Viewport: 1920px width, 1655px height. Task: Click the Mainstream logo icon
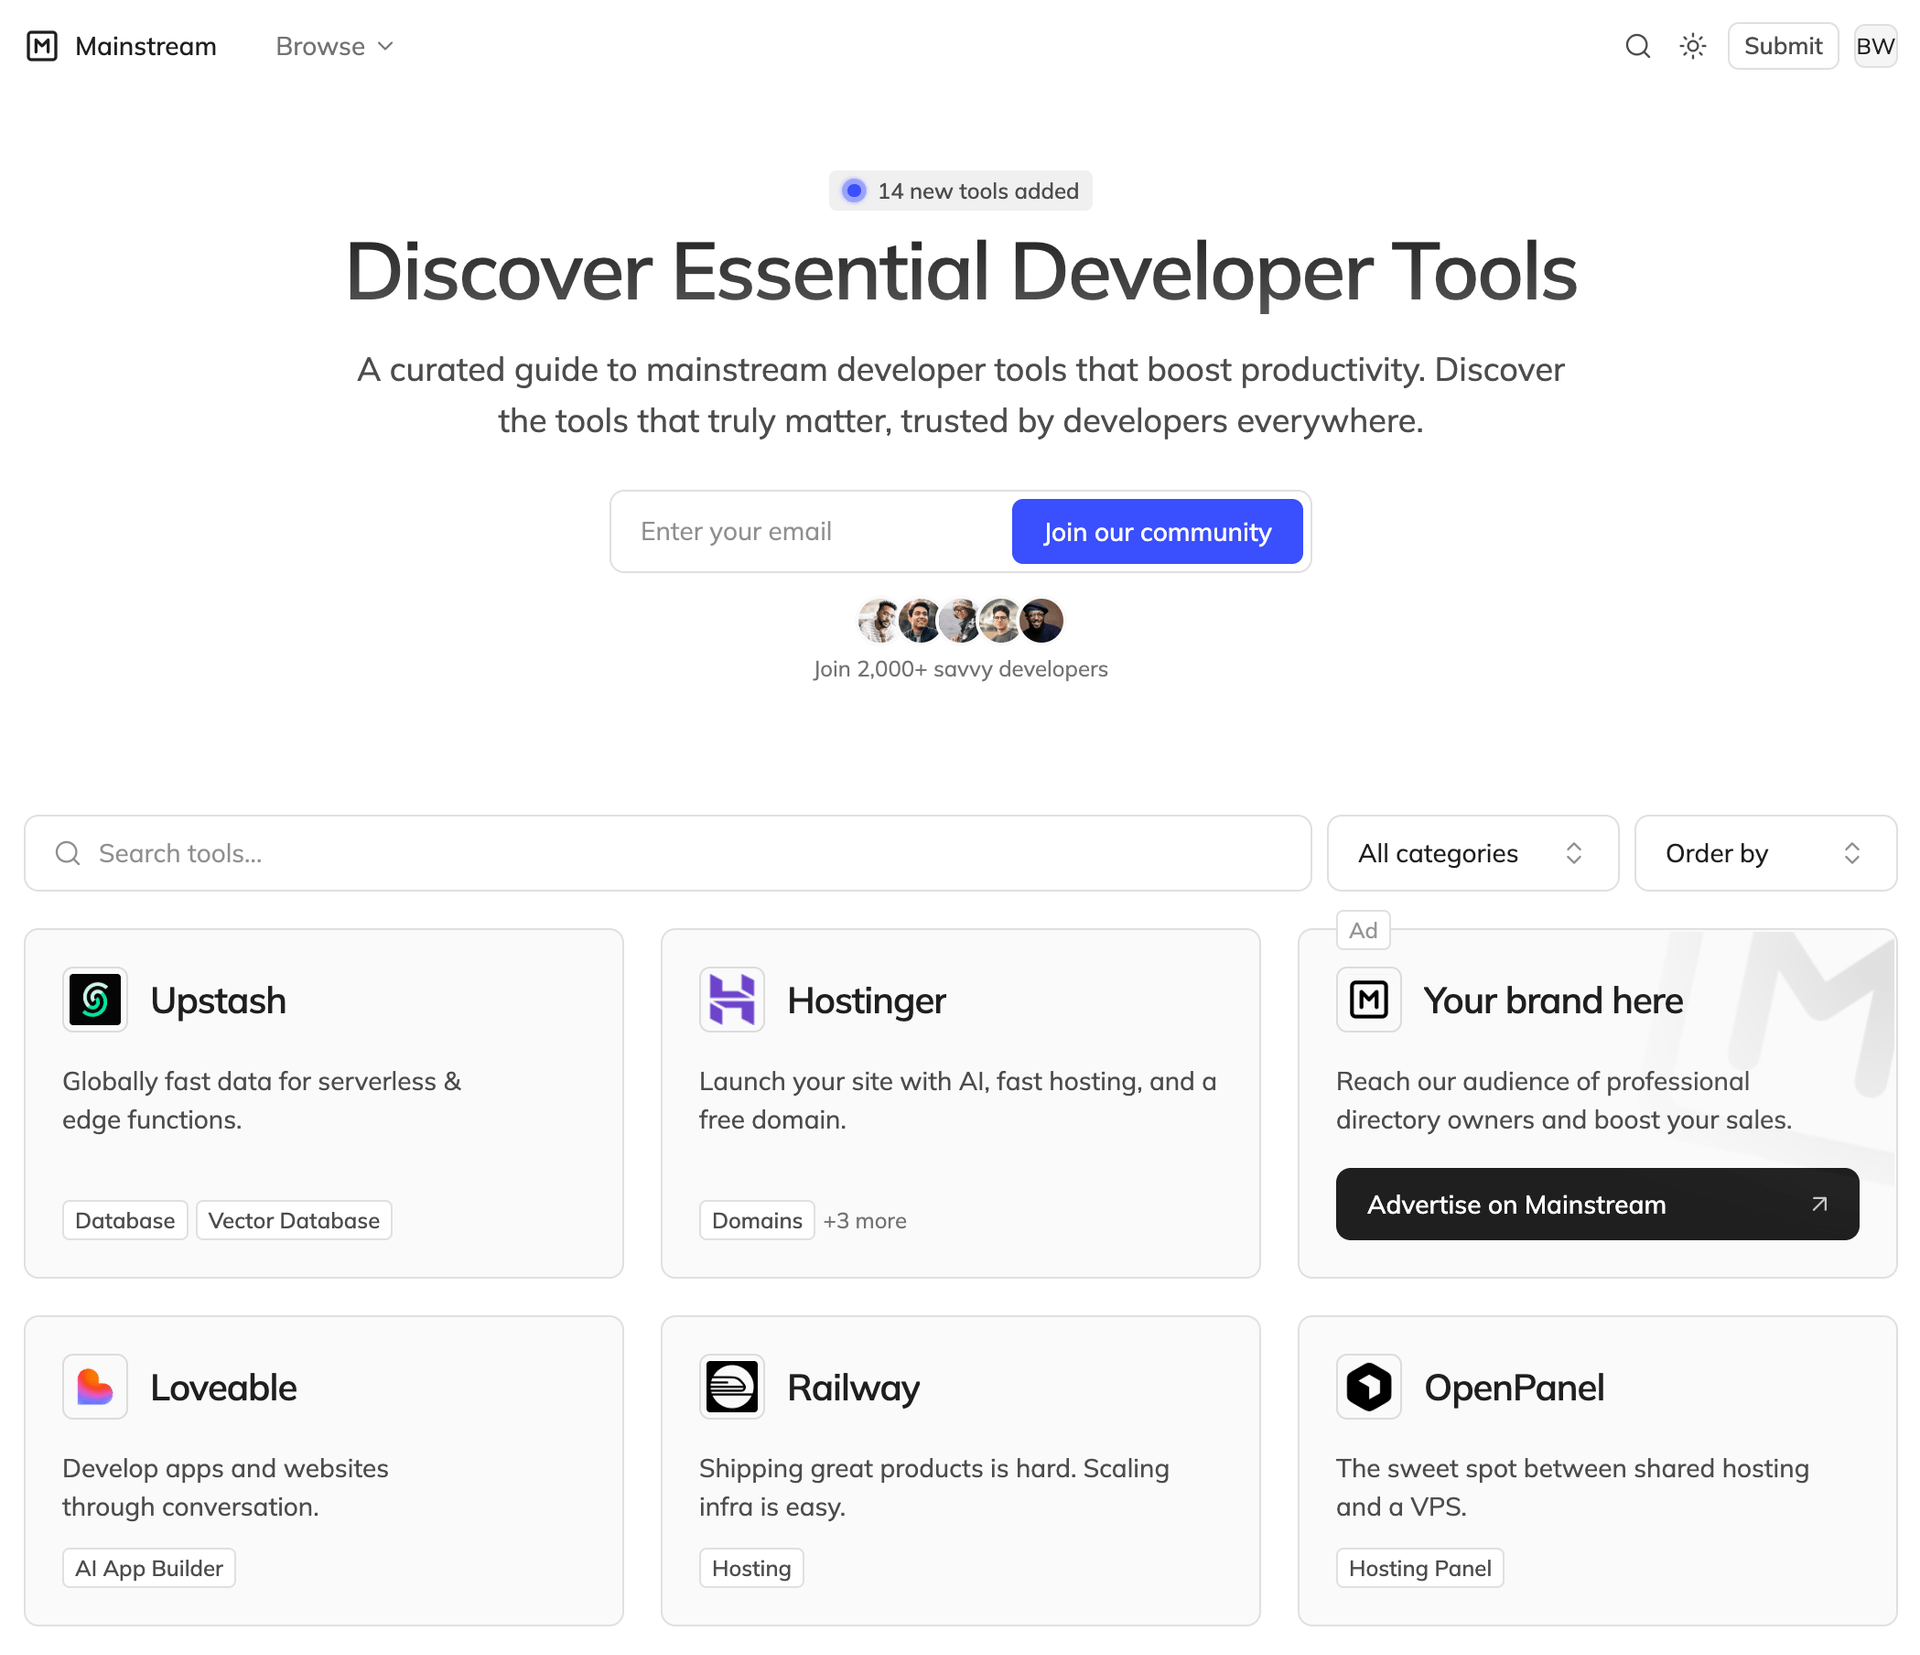(x=42, y=46)
